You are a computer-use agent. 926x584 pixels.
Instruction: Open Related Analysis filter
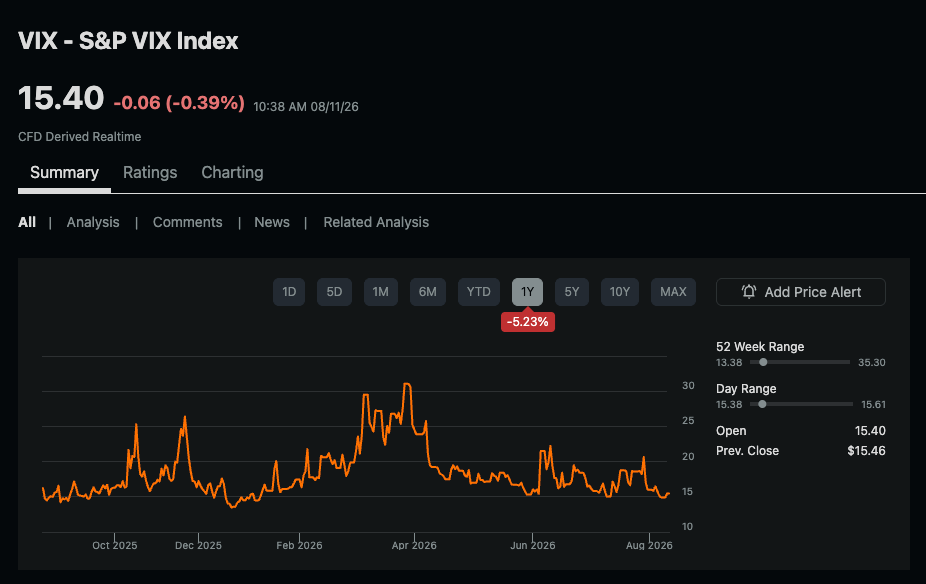[376, 222]
